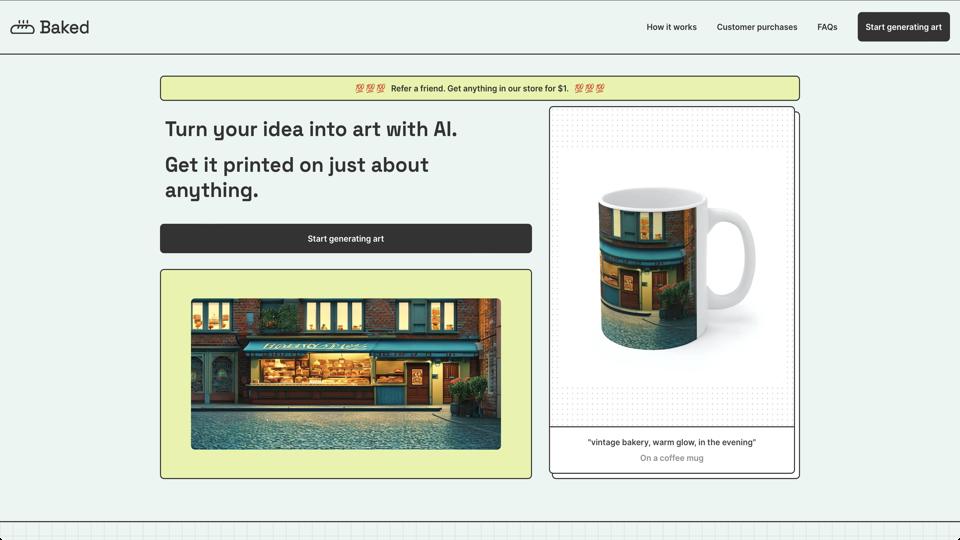Click the "vintage bakery, warm glow" prompt caption
960x540 pixels.
pyautogui.click(x=671, y=442)
